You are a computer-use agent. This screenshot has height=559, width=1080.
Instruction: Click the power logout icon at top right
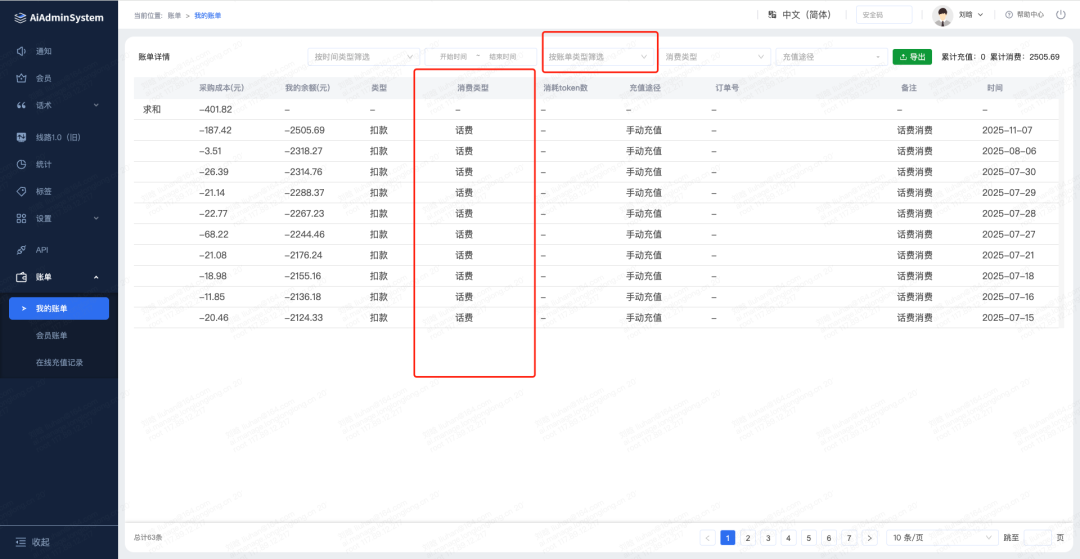point(1060,15)
